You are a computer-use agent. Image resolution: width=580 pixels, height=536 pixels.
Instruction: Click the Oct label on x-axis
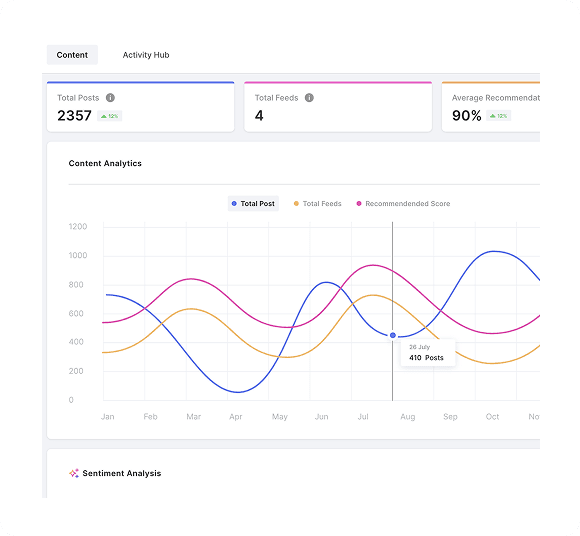492,417
